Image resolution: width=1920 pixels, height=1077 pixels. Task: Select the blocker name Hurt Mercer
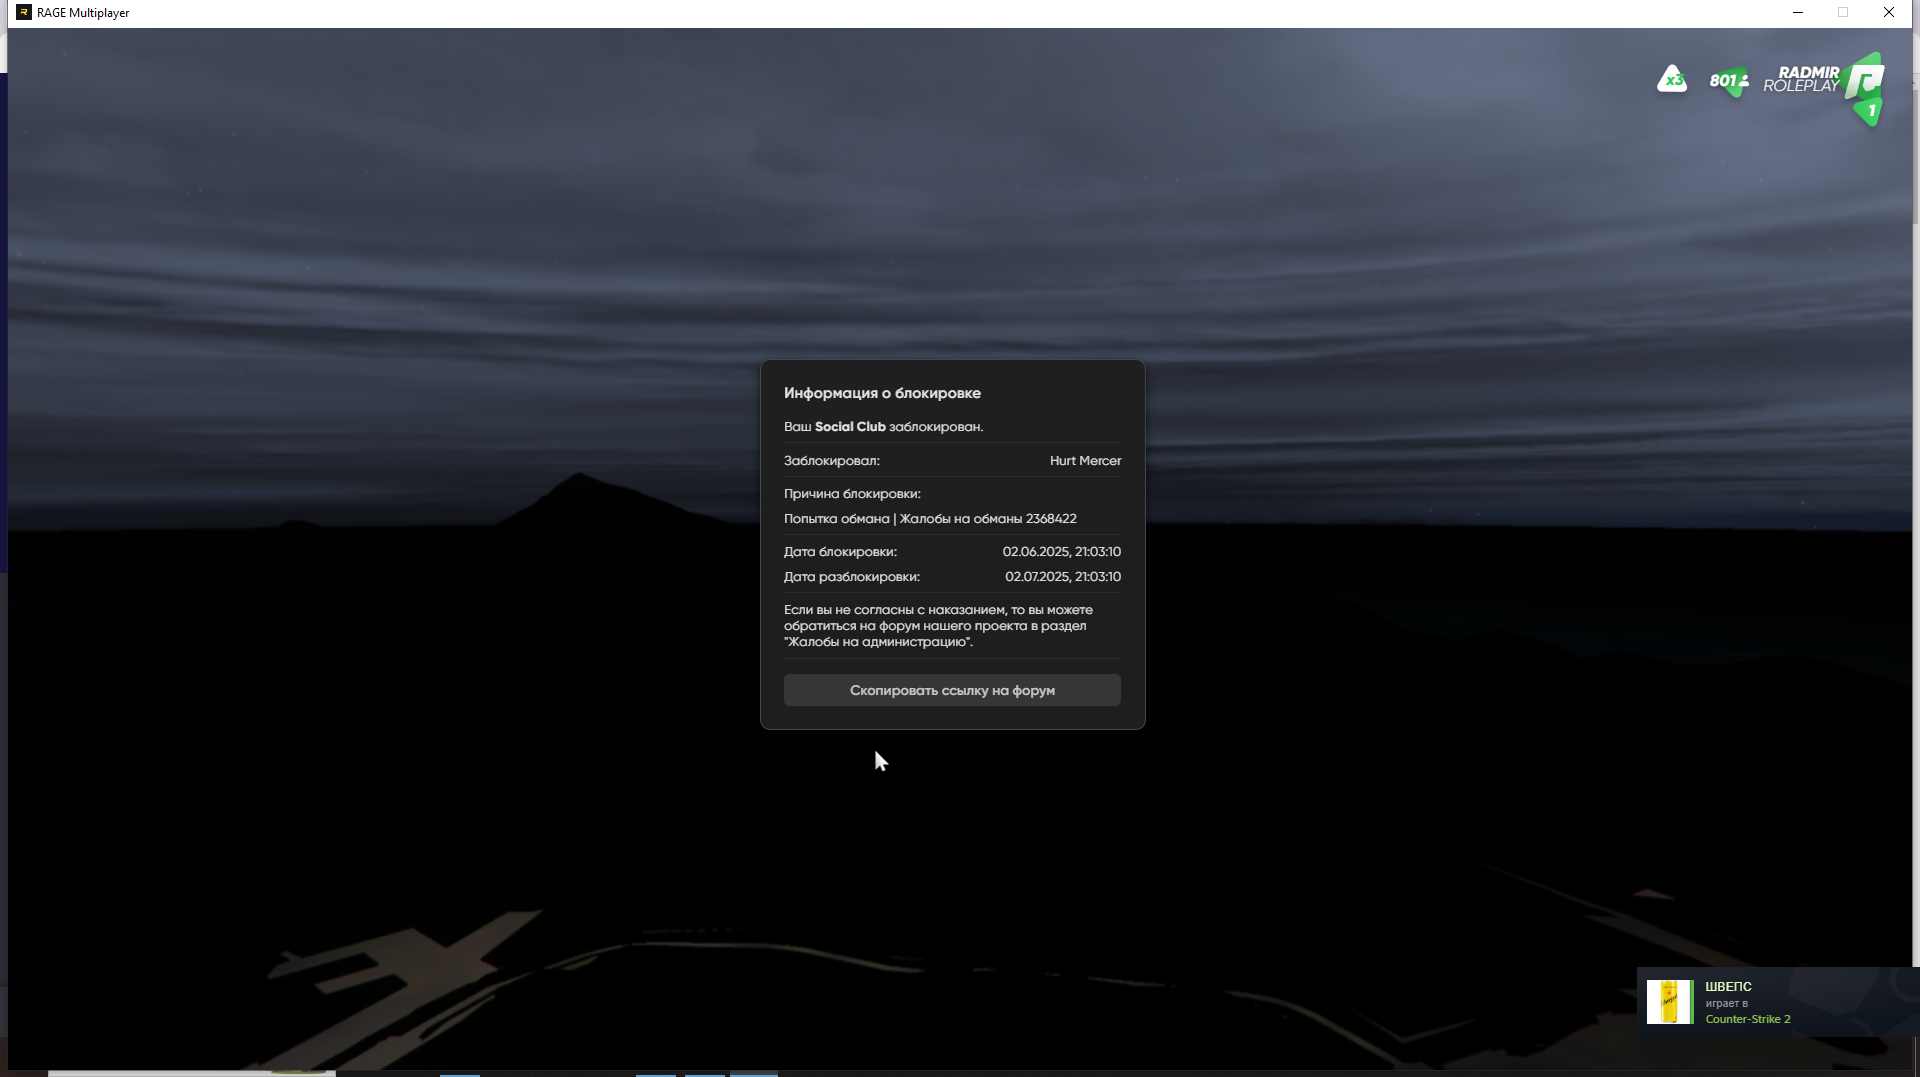pyautogui.click(x=1085, y=461)
